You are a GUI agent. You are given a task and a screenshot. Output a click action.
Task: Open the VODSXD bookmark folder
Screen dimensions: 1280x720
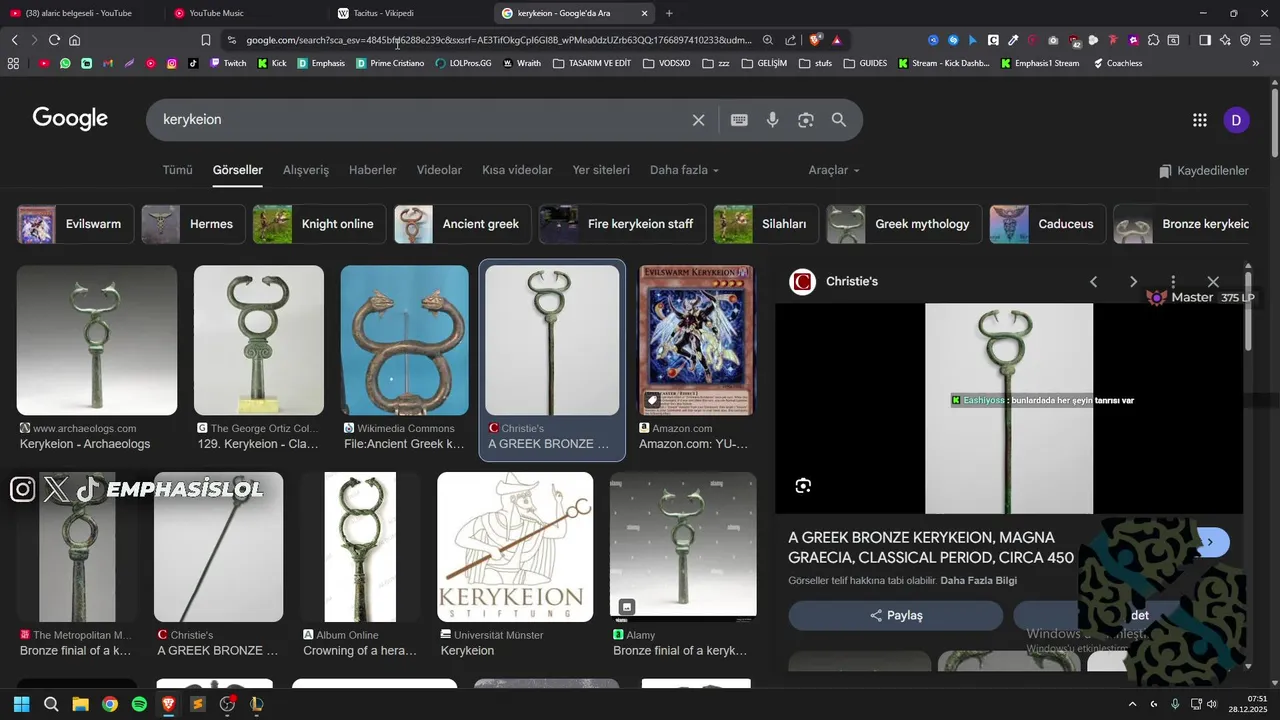pyautogui.click(x=667, y=63)
